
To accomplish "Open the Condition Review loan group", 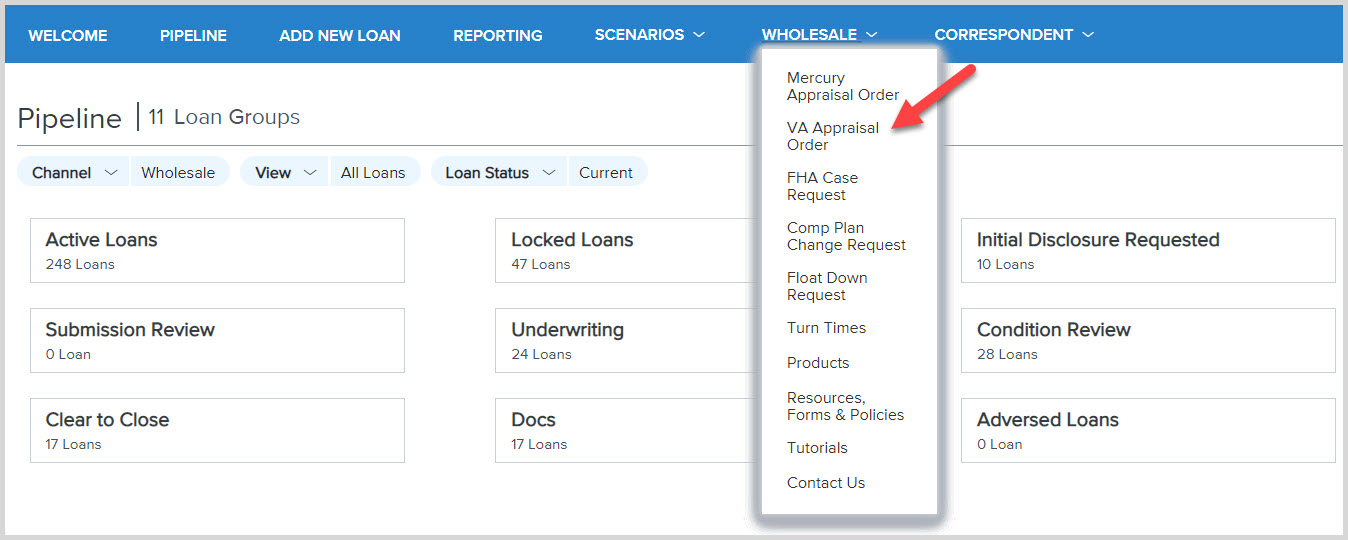I will click(1147, 340).
